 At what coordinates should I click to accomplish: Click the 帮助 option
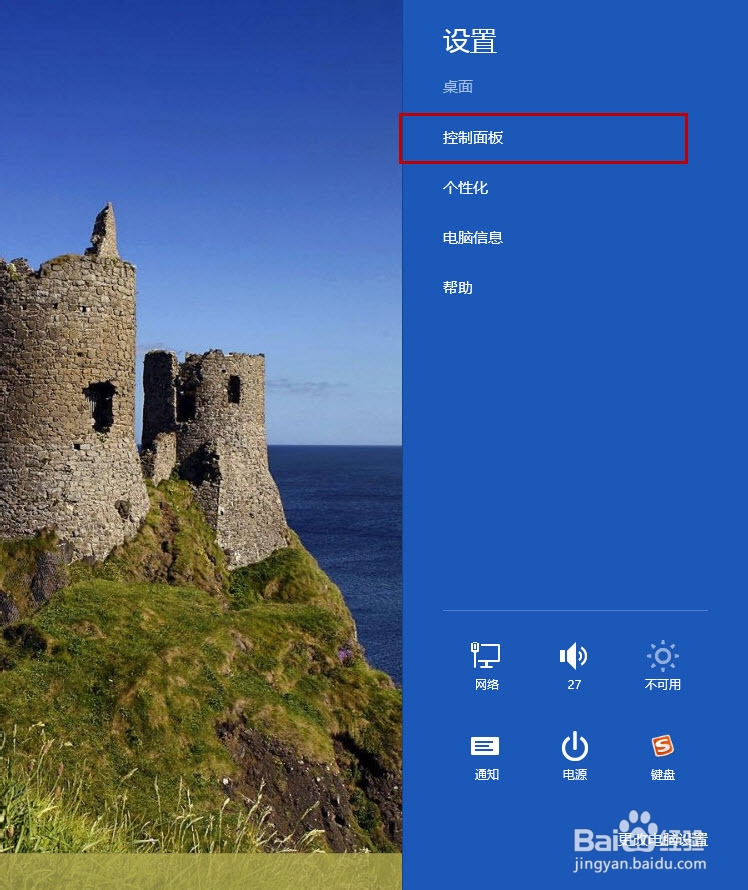coord(458,288)
